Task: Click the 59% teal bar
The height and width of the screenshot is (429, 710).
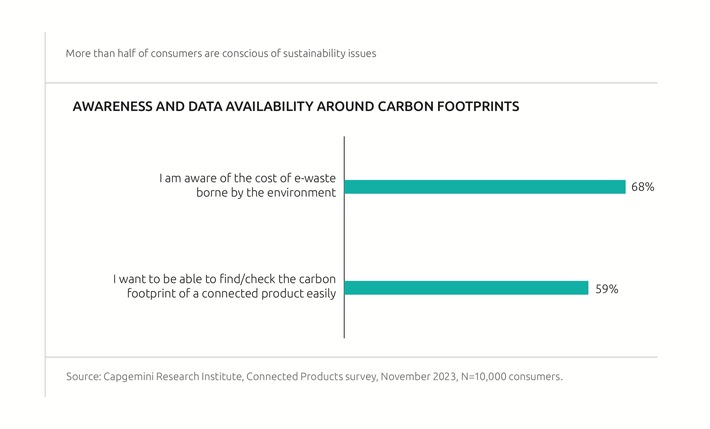Action: [x=466, y=288]
